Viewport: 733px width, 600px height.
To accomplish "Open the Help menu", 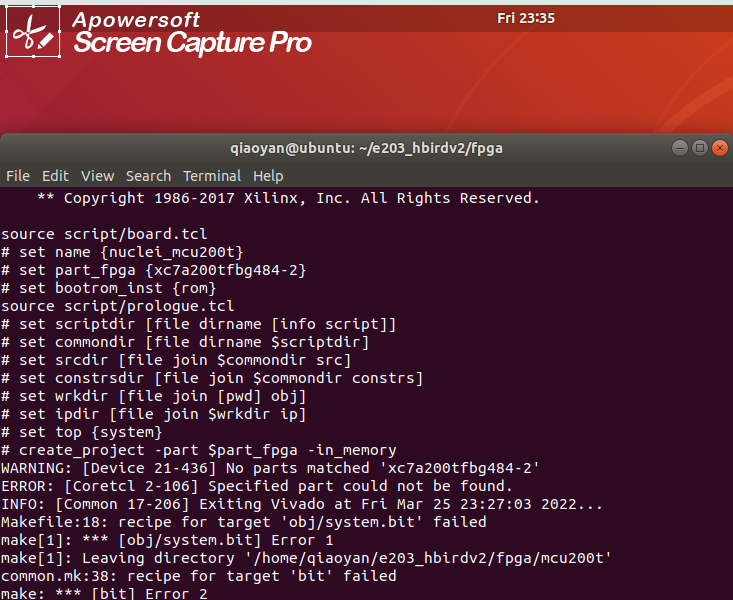I will [x=268, y=176].
